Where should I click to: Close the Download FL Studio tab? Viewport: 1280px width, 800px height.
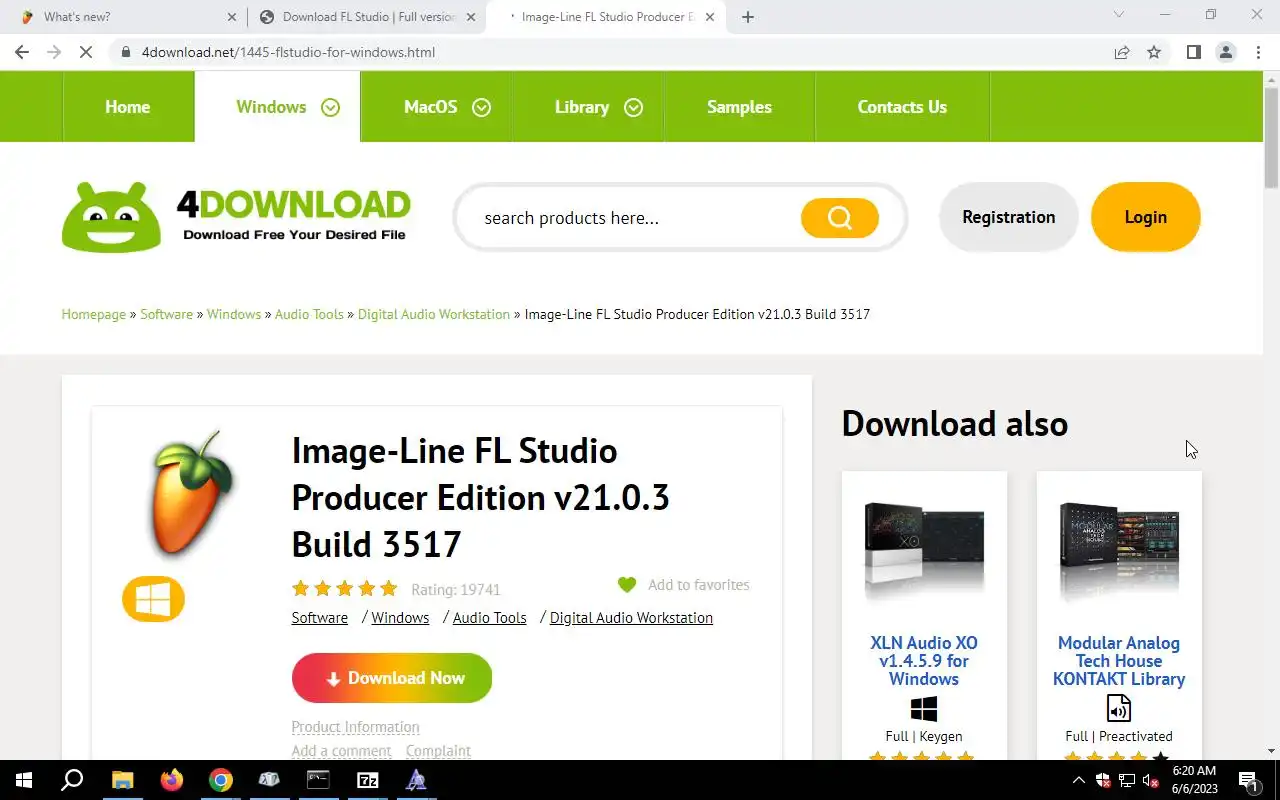pos(471,17)
